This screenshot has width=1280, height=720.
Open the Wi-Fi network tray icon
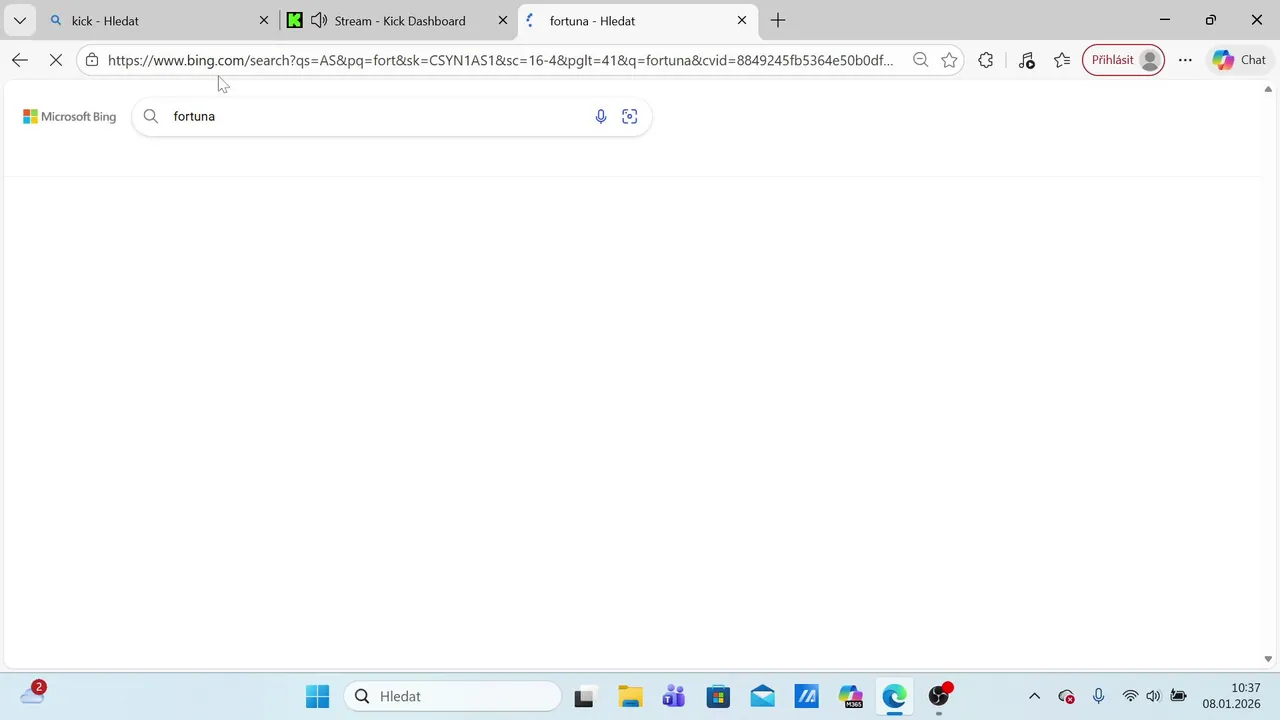(x=1130, y=696)
